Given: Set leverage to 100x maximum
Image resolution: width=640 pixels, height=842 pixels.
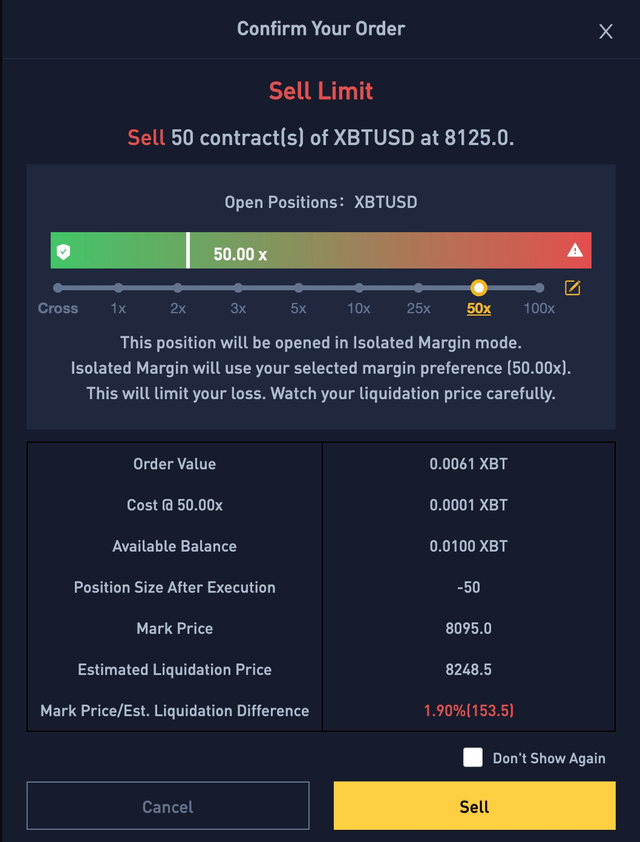Looking at the screenshot, I should pos(539,288).
